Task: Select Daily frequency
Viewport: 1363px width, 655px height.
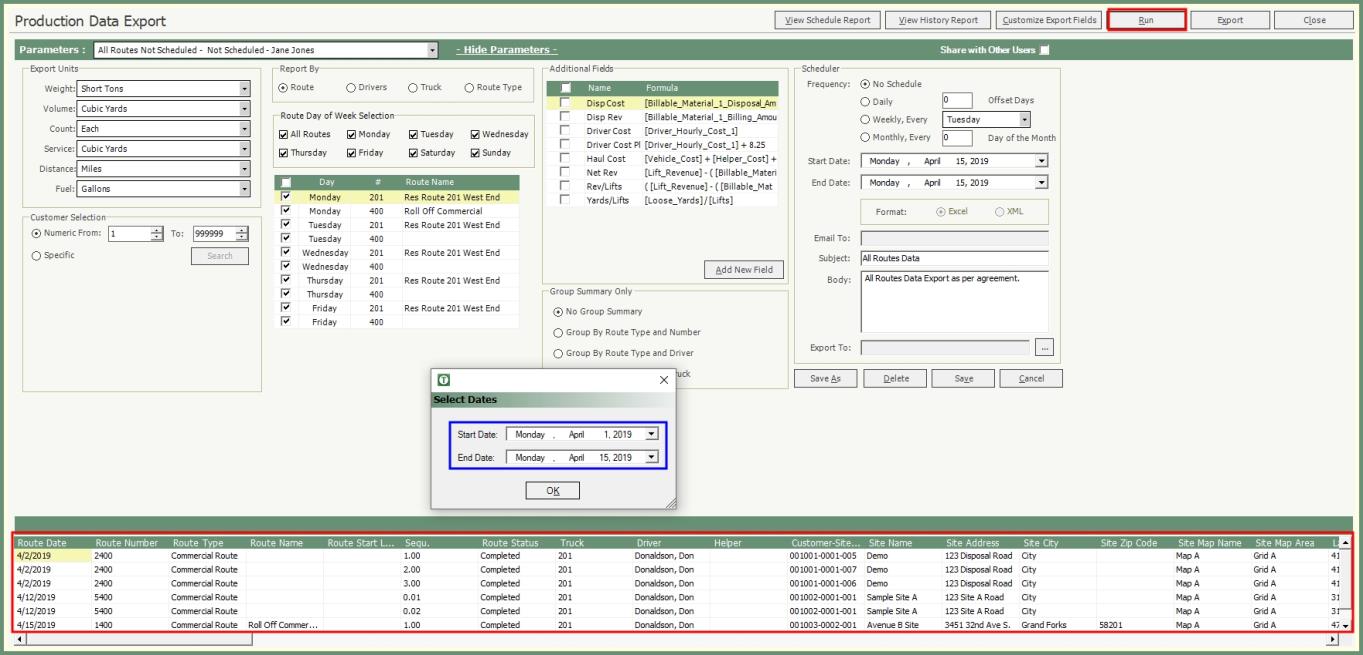Action: click(x=865, y=101)
